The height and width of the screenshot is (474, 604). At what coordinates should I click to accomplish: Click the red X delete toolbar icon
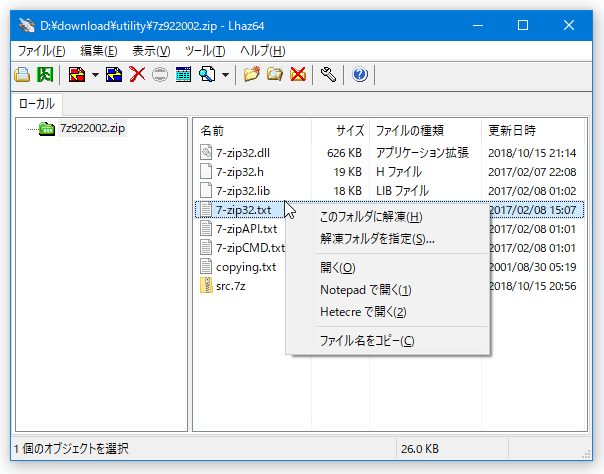pos(137,74)
